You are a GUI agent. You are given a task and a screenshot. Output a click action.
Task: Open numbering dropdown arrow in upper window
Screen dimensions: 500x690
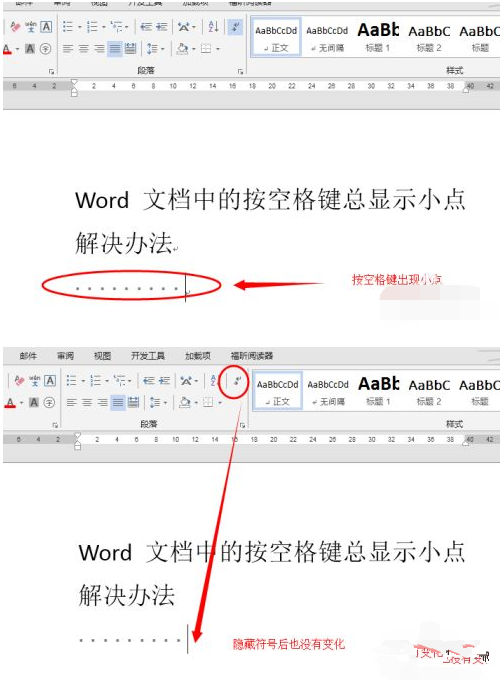tap(104, 27)
